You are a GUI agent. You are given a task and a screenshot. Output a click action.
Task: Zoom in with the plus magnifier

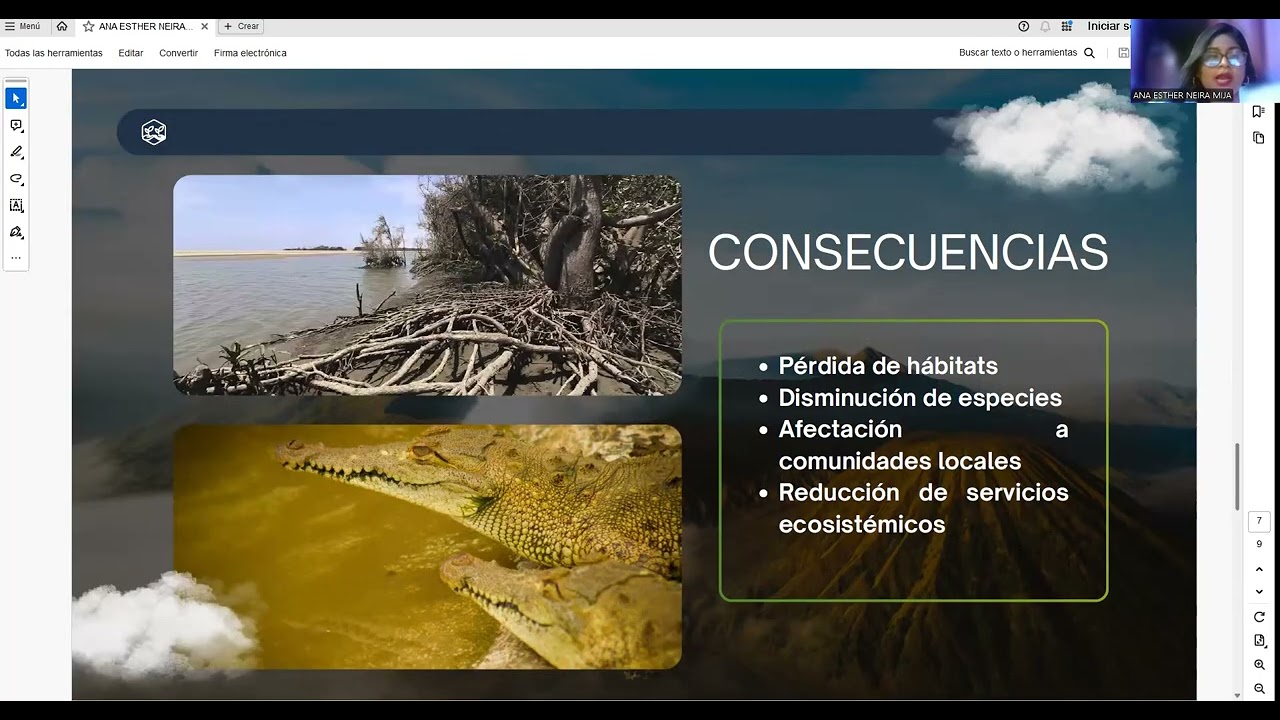click(x=1259, y=665)
